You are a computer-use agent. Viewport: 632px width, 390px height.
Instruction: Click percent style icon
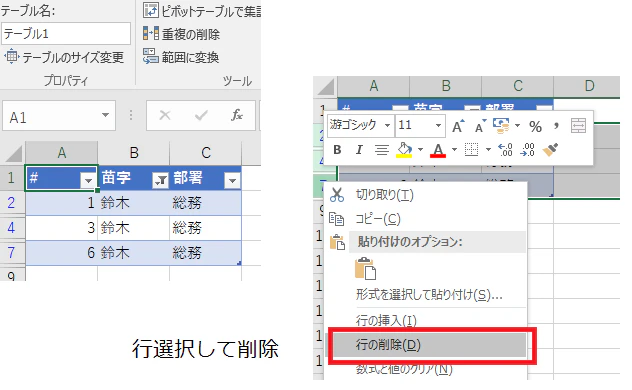pyautogui.click(x=535, y=127)
